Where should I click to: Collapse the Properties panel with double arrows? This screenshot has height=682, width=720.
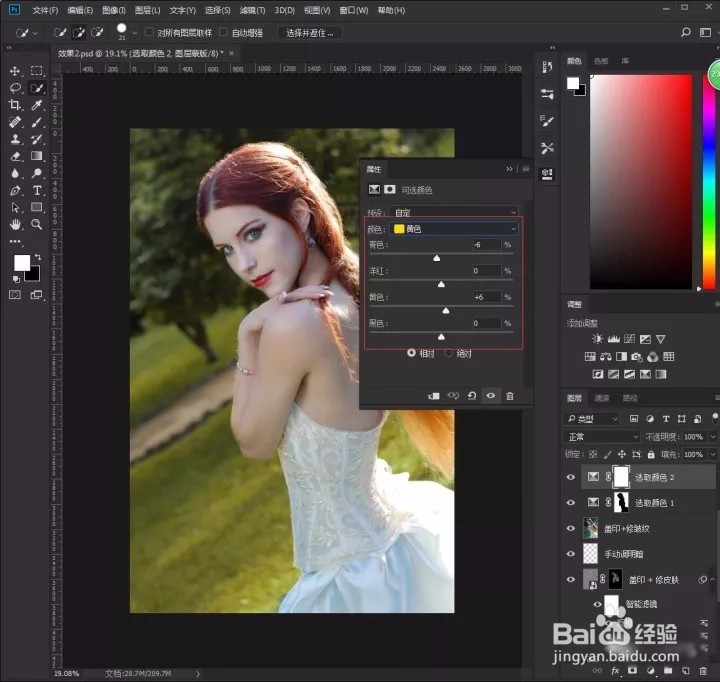pos(509,169)
